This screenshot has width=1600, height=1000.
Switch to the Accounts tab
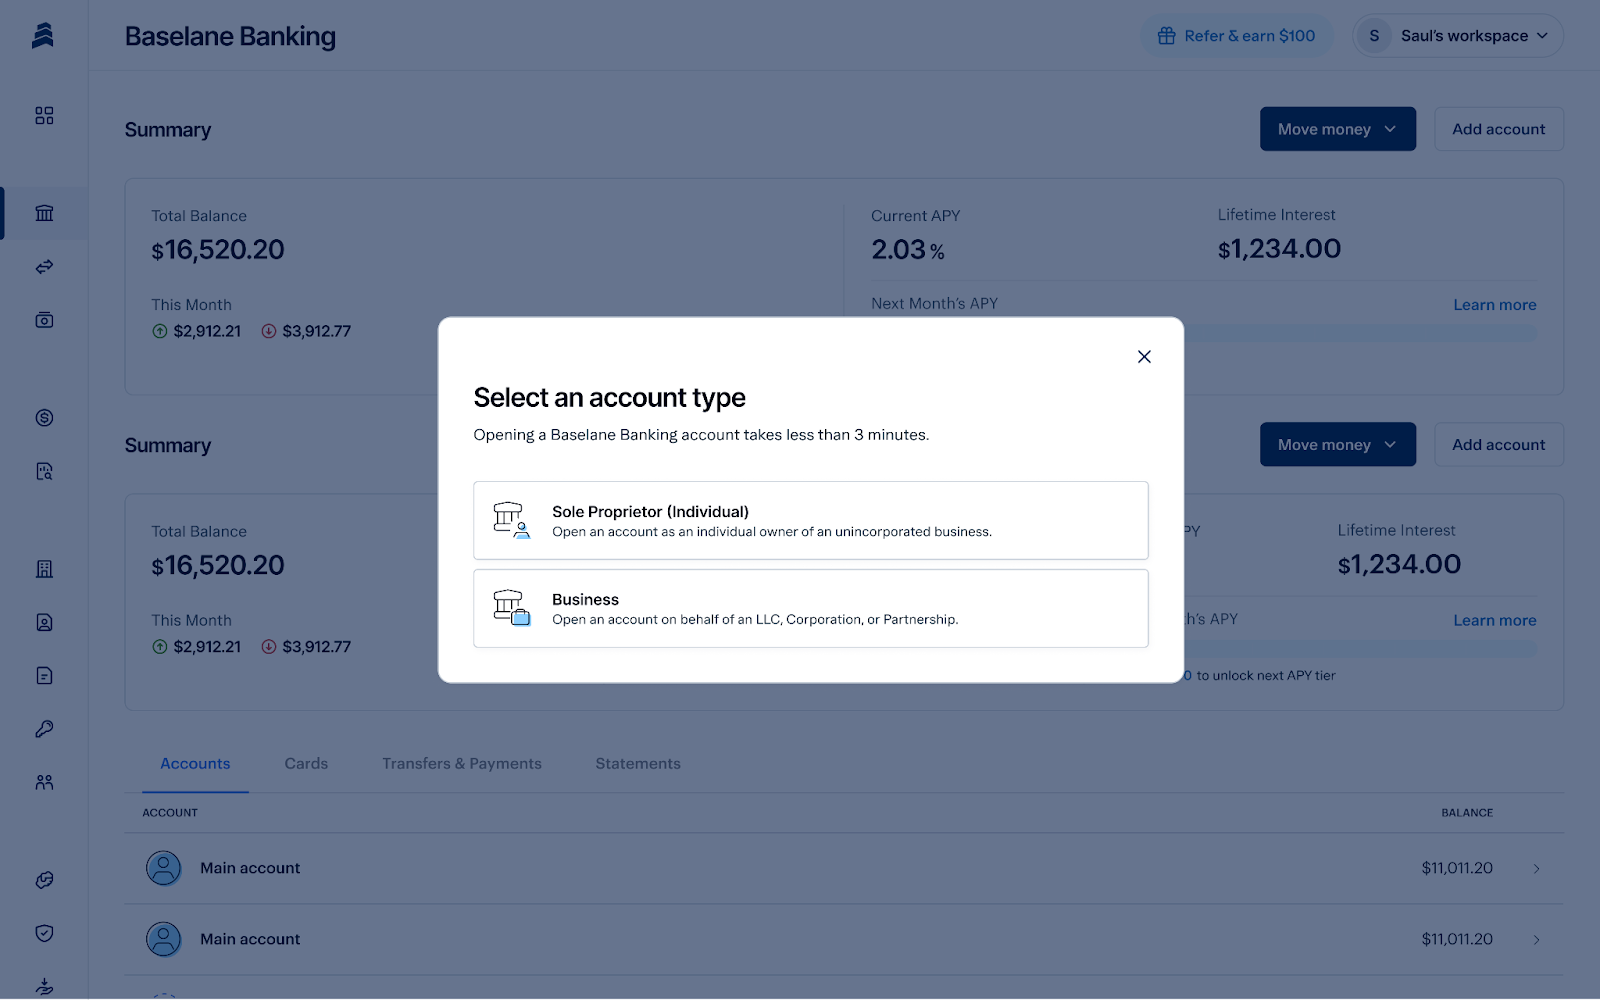point(195,764)
